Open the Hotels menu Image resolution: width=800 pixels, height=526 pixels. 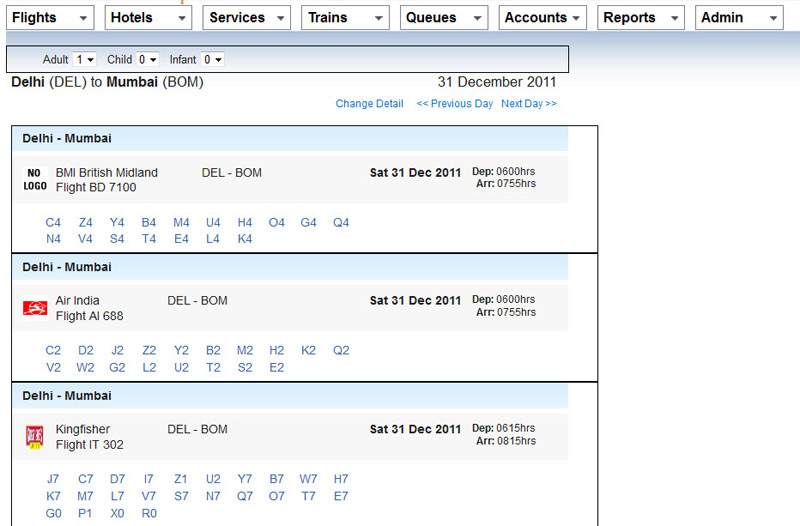click(x=148, y=18)
